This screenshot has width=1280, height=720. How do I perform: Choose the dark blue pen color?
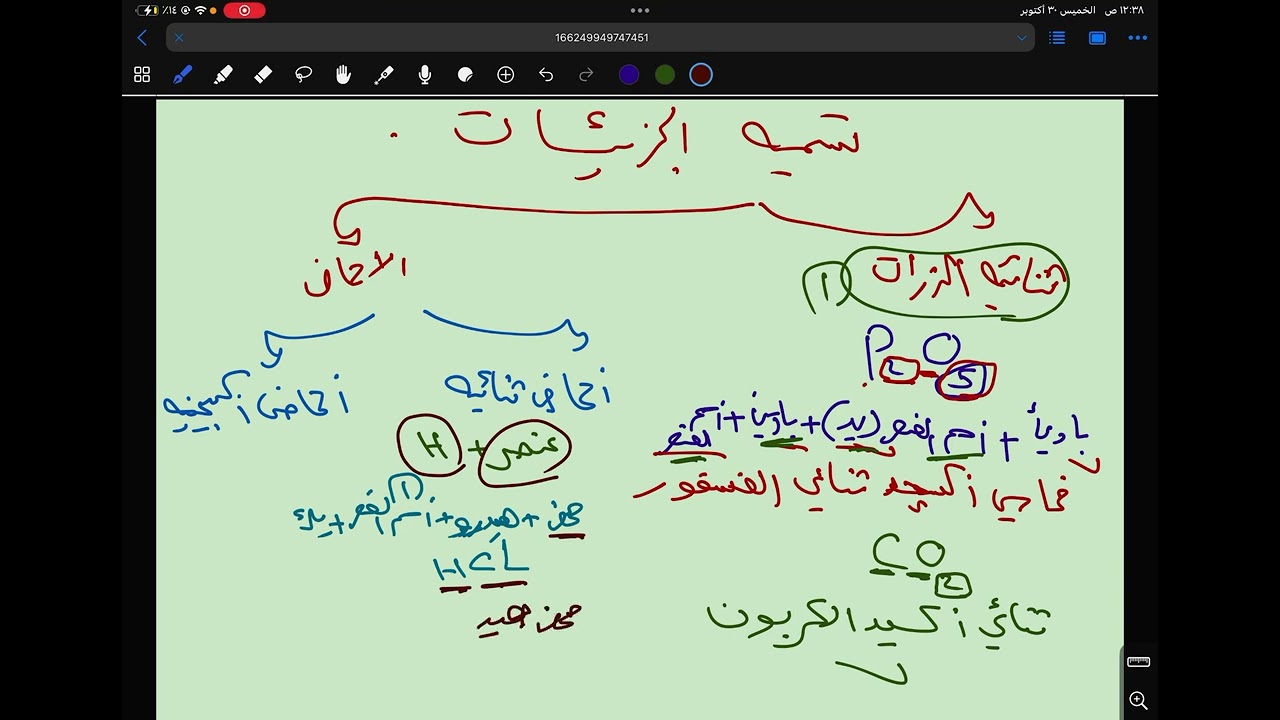pos(629,75)
